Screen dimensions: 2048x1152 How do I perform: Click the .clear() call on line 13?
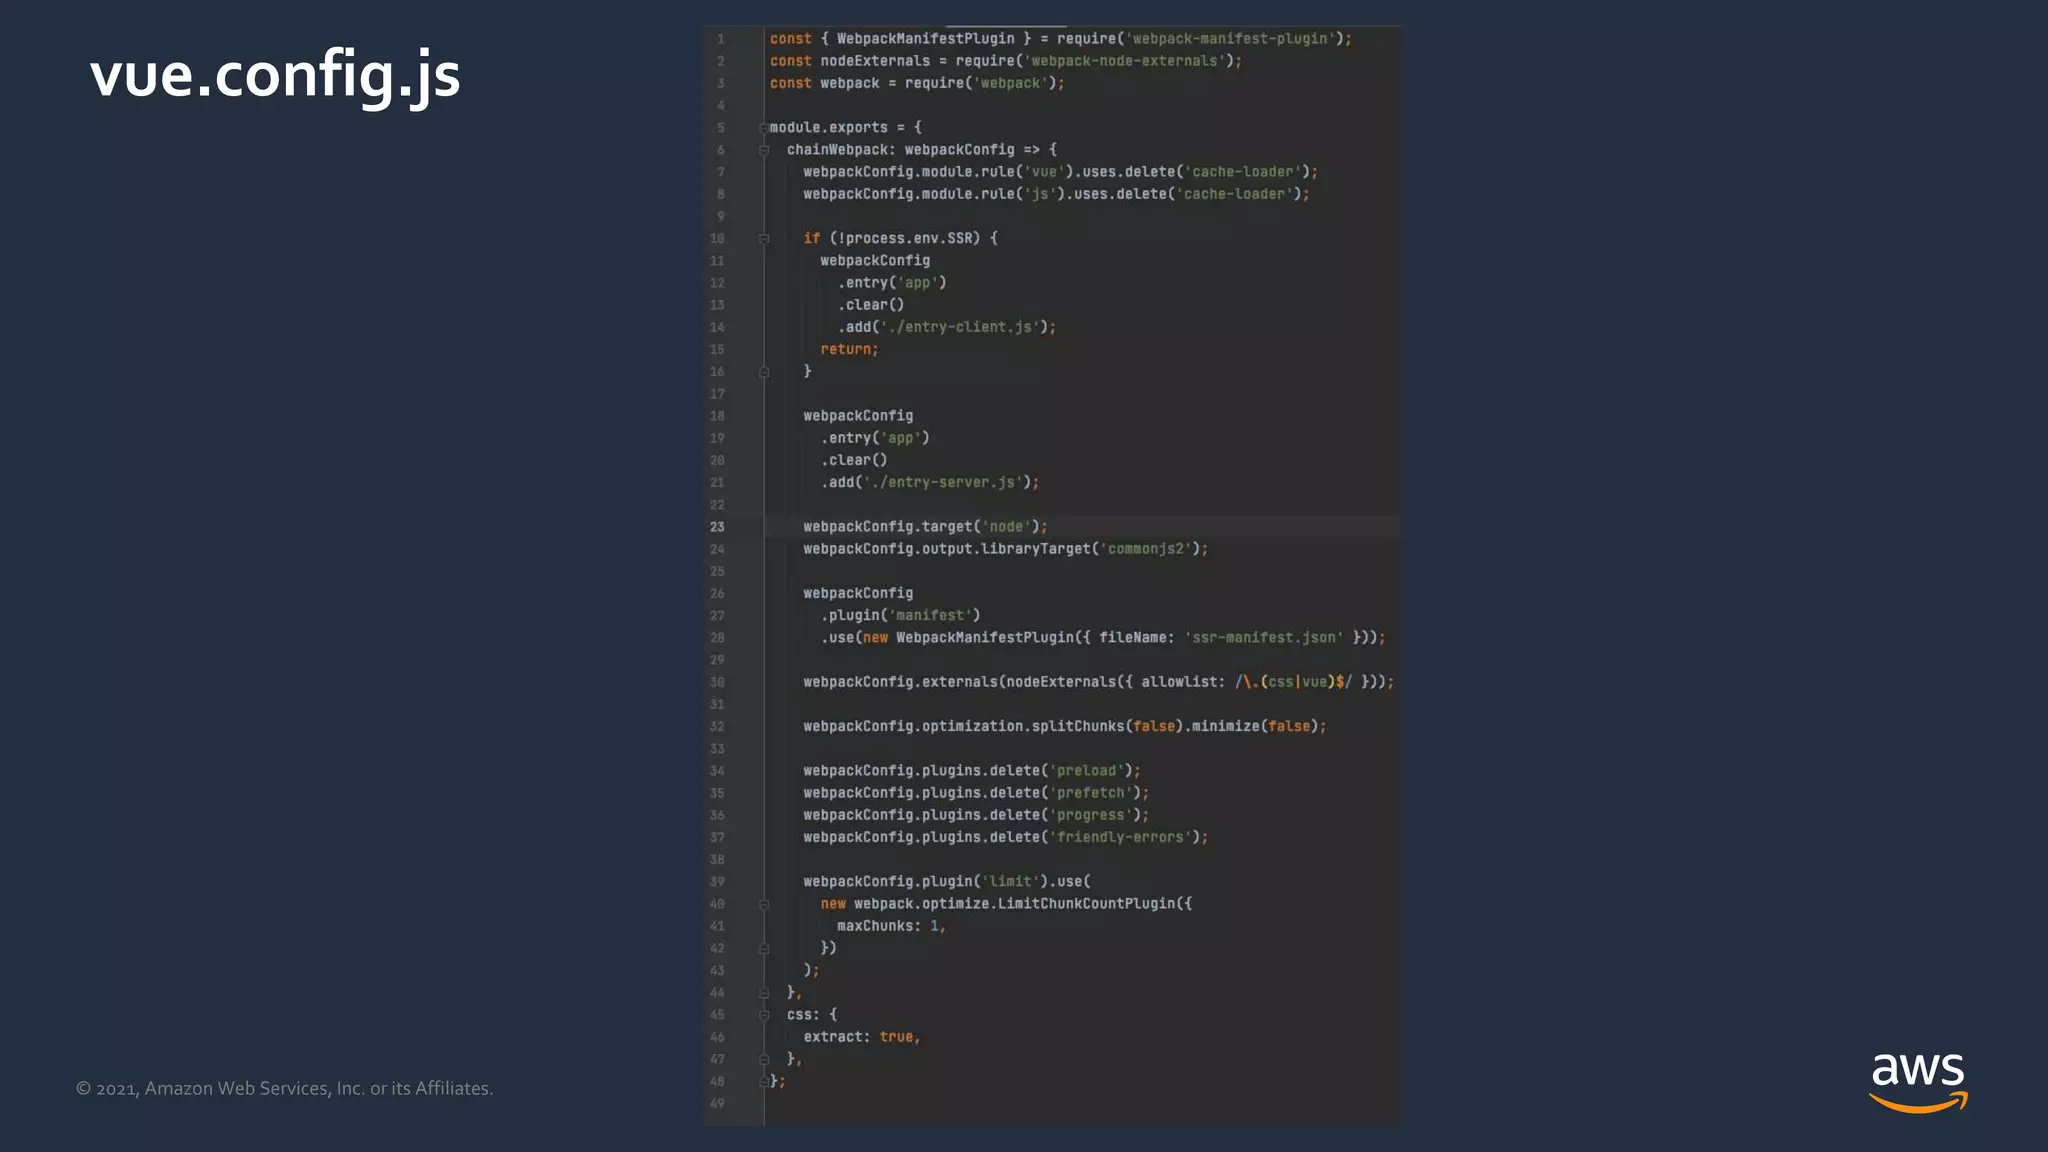[x=871, y=305]
